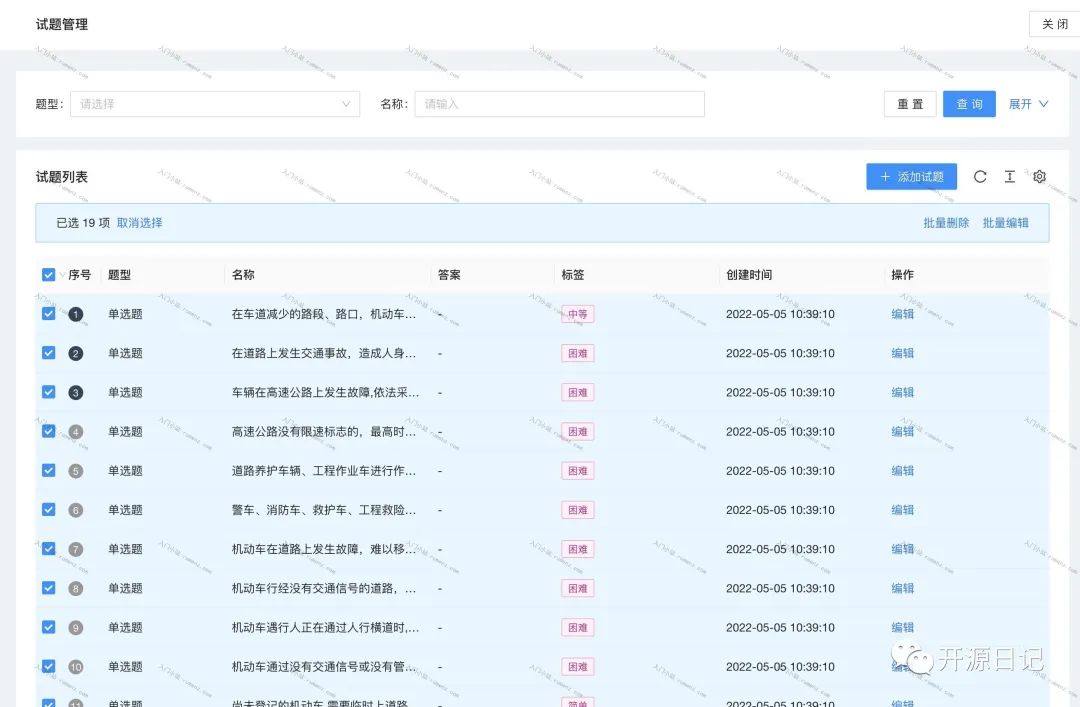This screenshot has width=1080, height=707.
Task: Click the 创建时间 column header
Action: click(749, 275)
